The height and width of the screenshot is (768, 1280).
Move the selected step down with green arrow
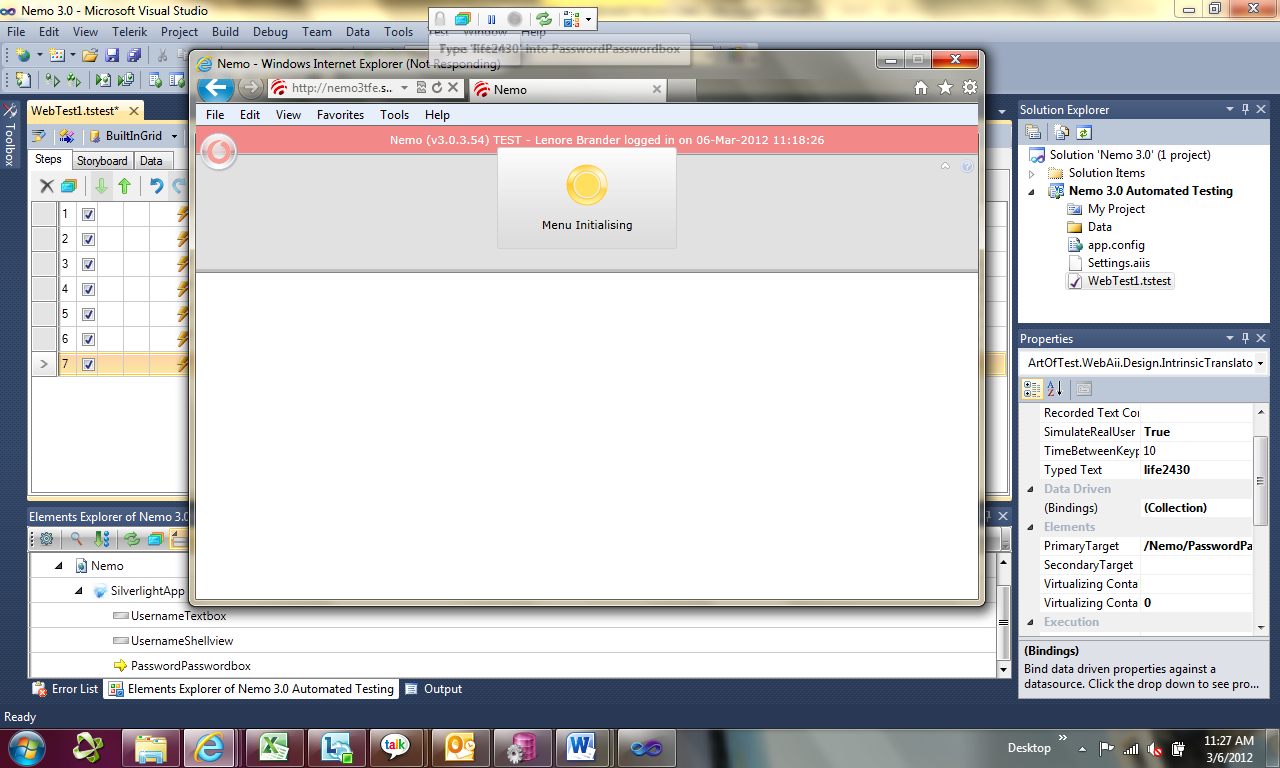[x=101, y=185]
